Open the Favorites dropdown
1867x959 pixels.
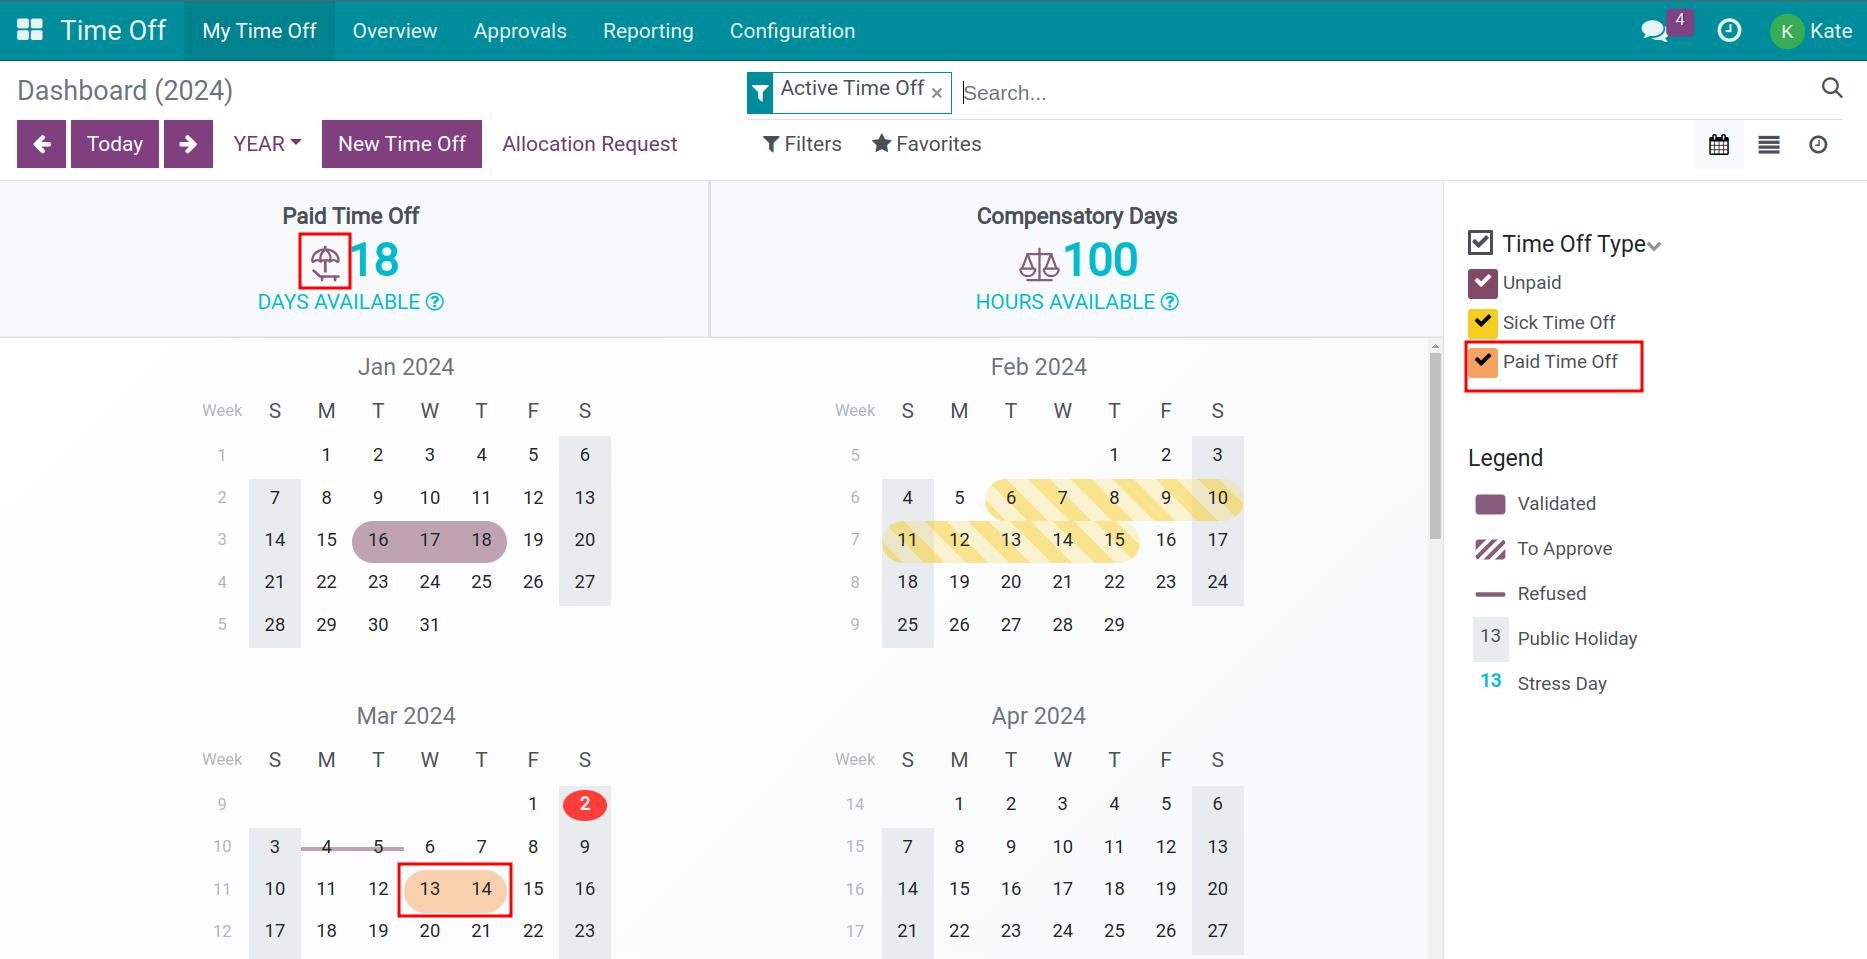927,144
